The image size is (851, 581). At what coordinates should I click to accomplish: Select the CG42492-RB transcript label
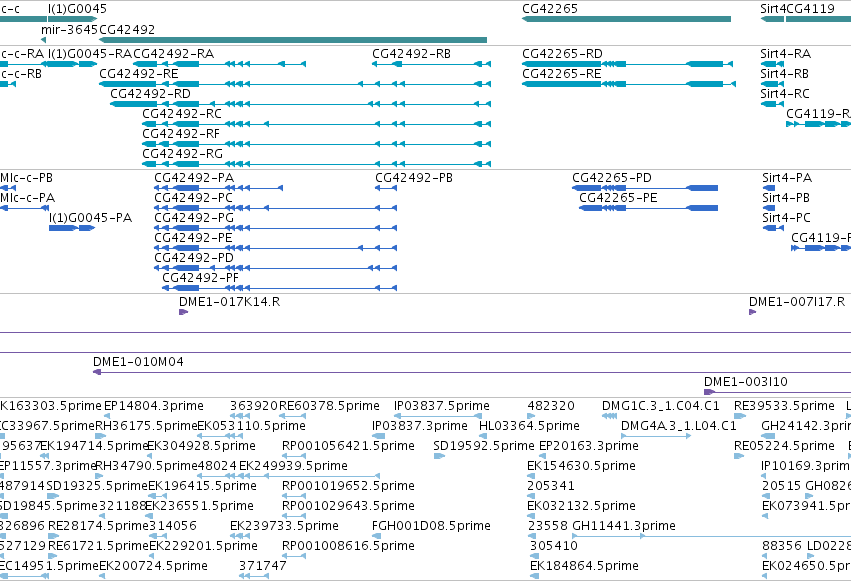point(411,54)
